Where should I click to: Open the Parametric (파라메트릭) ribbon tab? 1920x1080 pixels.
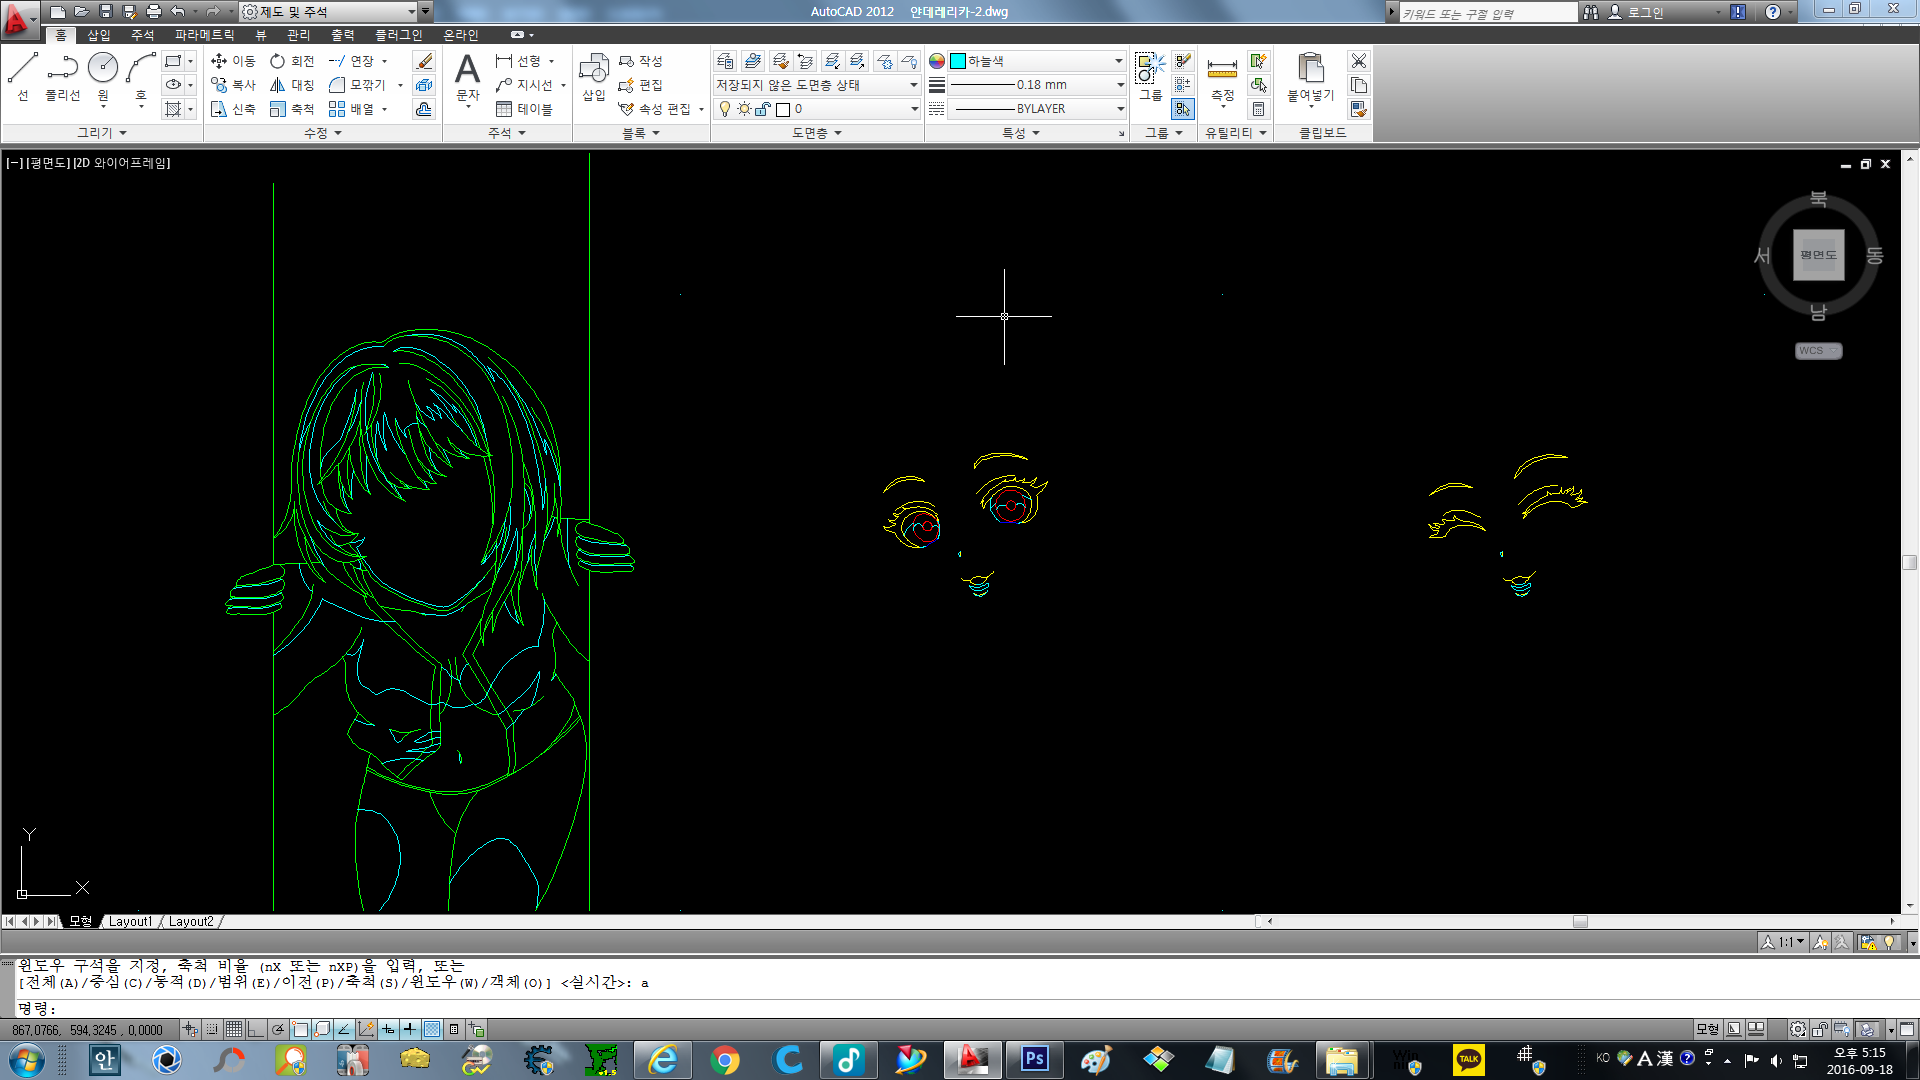point(204,35)
